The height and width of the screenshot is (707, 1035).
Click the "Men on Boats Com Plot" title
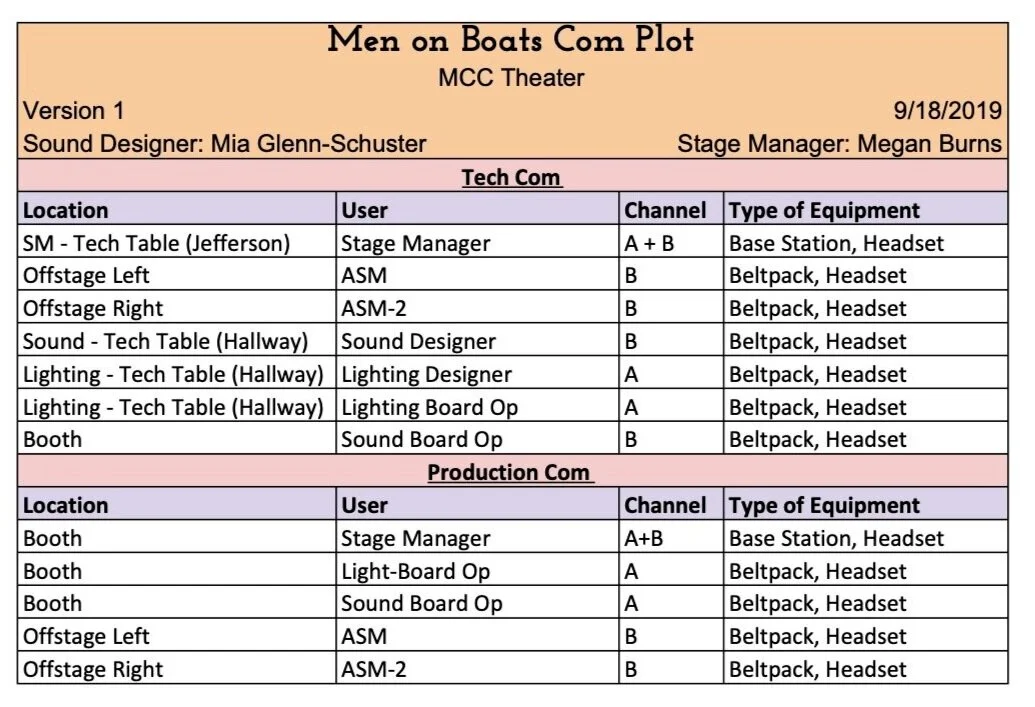pos(510,41)
